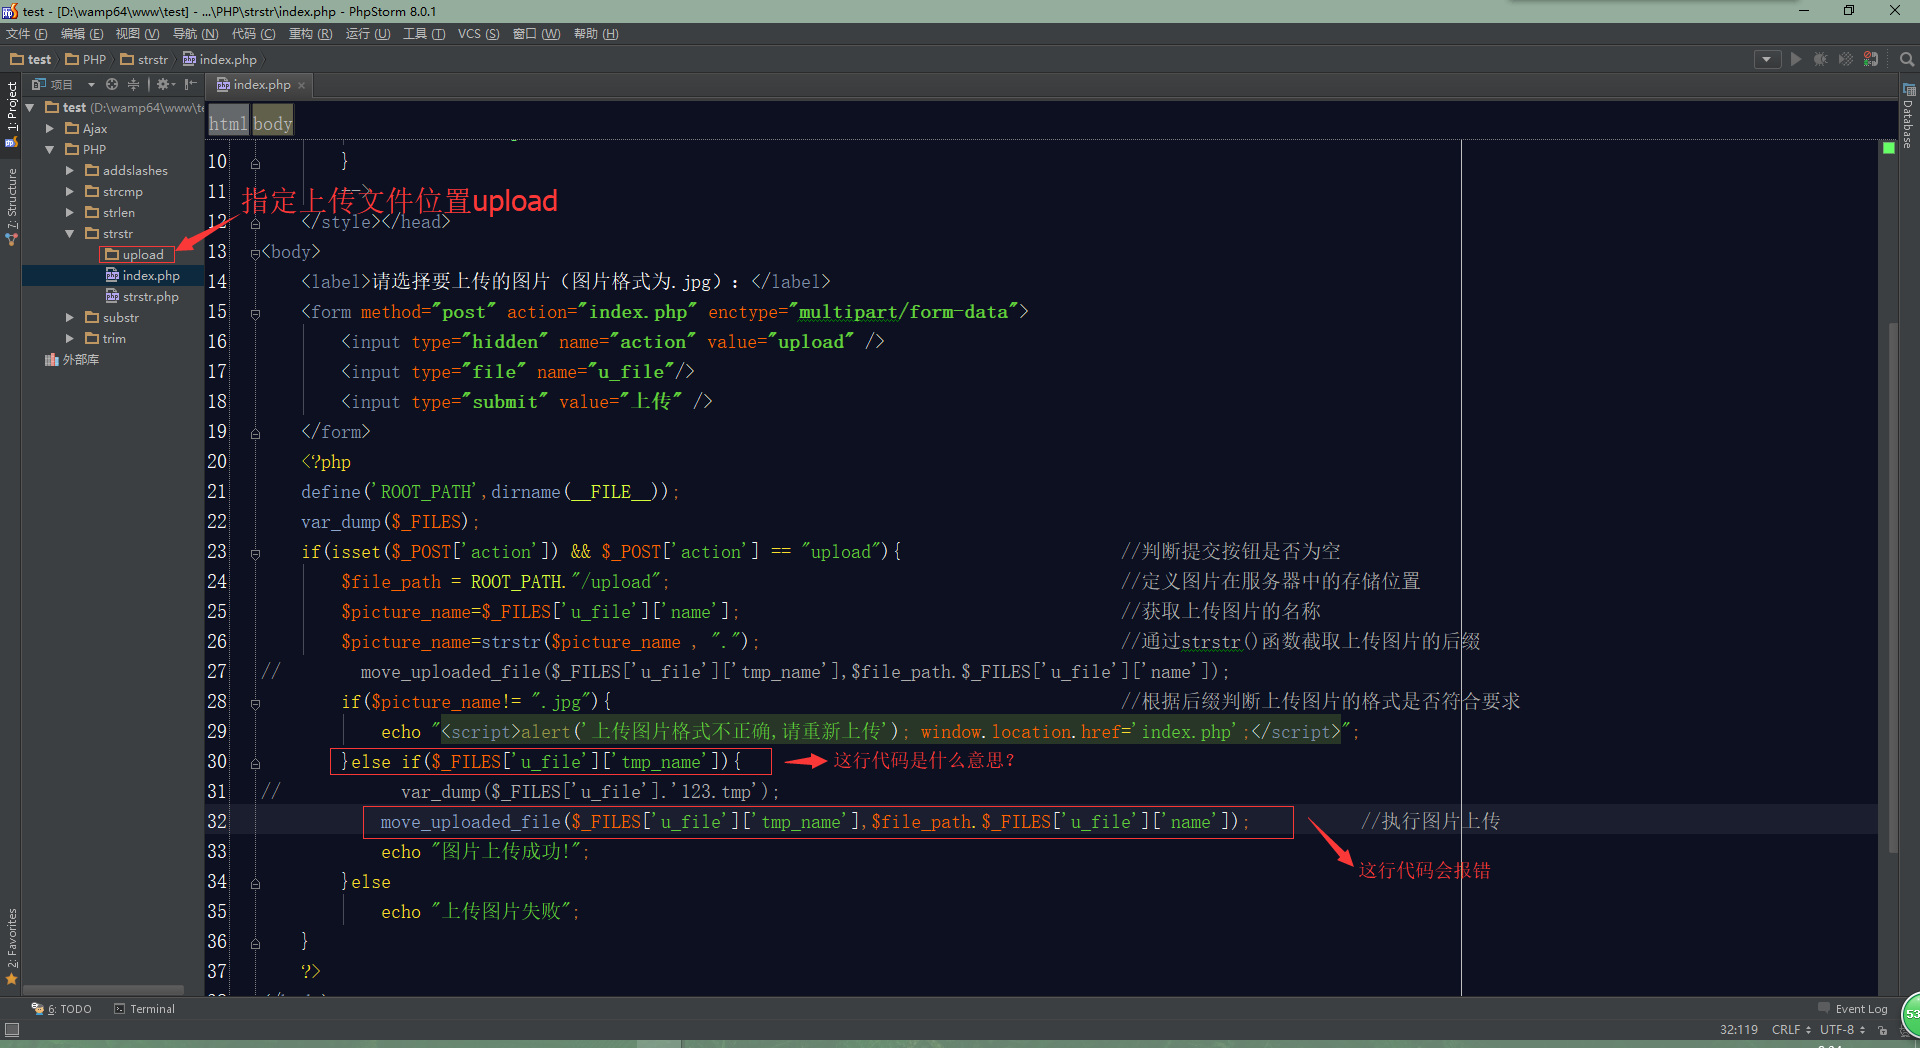Toggle file read-only lock icon
This screenshot has height=1048, width=1920.
[1883, 1029]
